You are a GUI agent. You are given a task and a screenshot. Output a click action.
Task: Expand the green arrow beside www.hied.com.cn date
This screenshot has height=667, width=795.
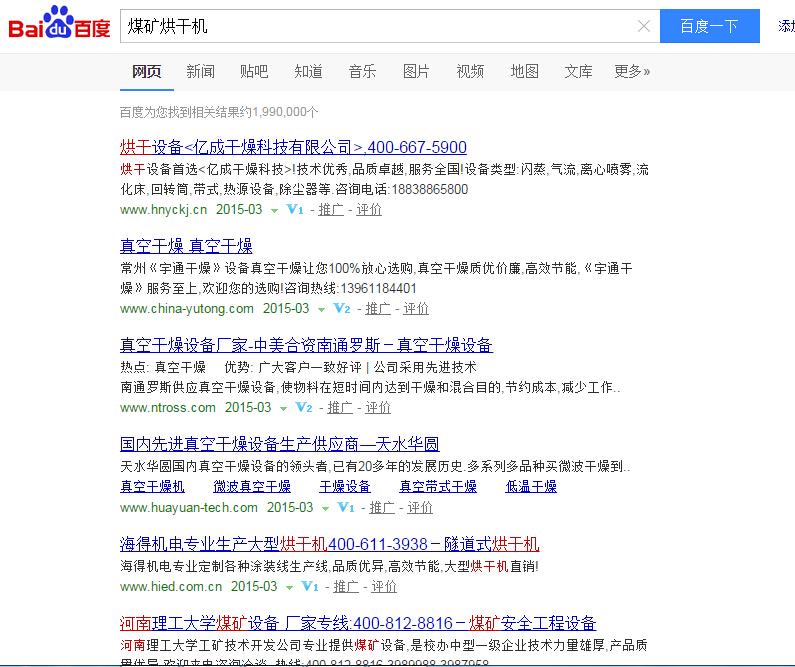point(290,588)
